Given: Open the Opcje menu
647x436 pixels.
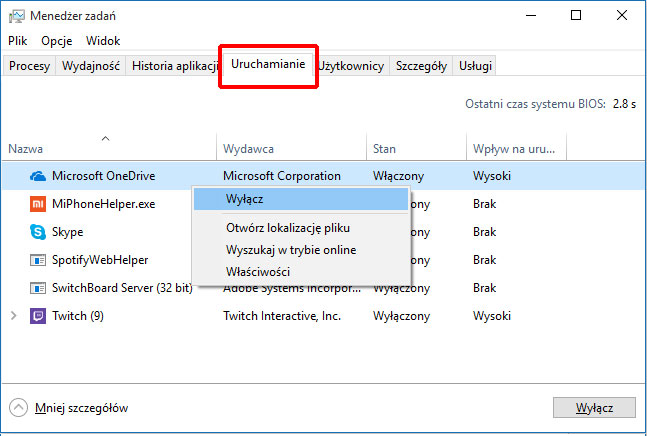Looking at the screenshot, I should pyautogui.click(x=57, y=41).
